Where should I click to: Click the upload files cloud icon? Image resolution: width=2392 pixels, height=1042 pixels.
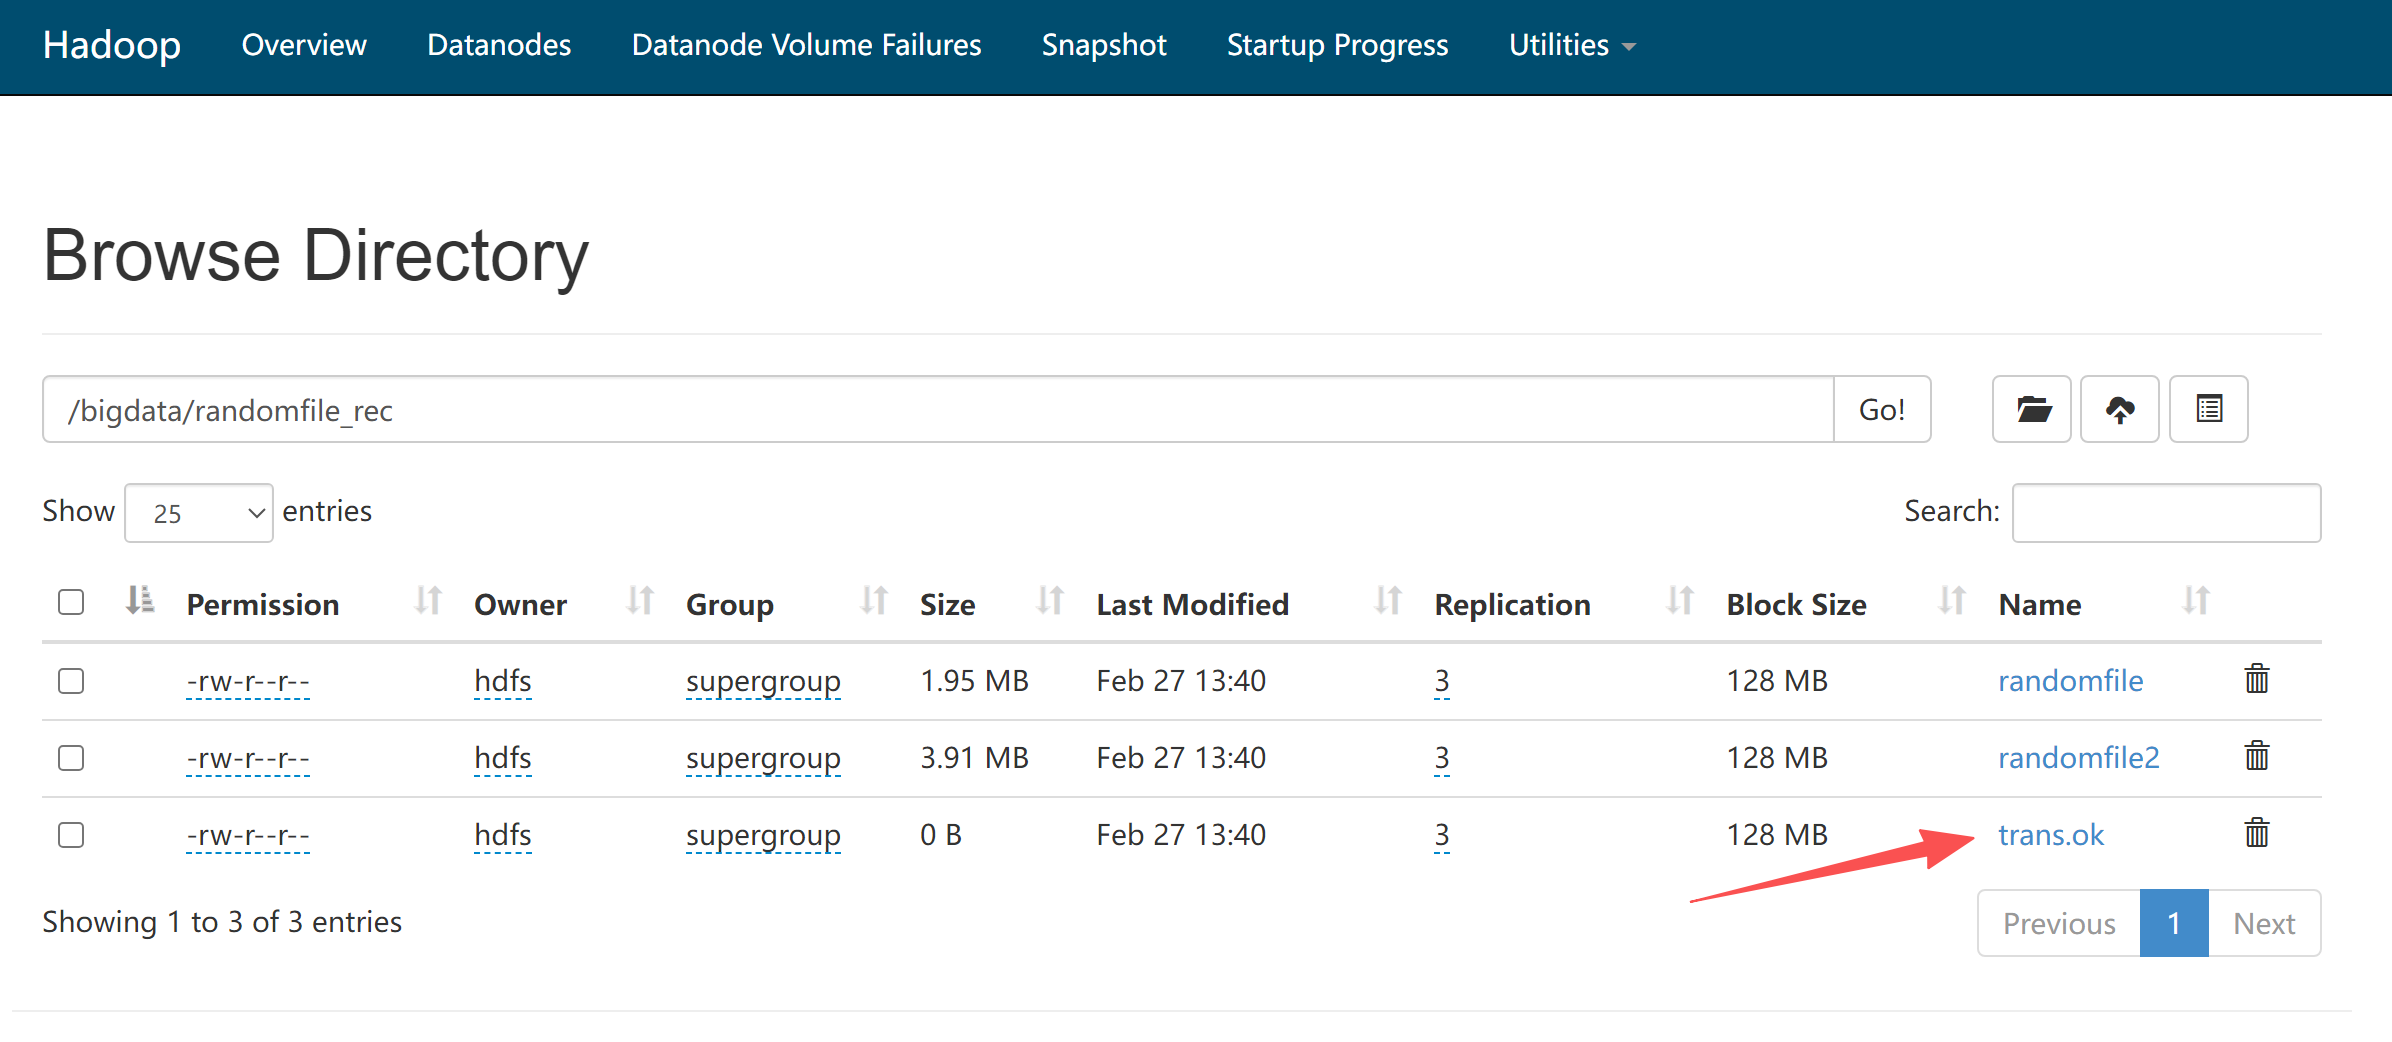click(2119, 409)
